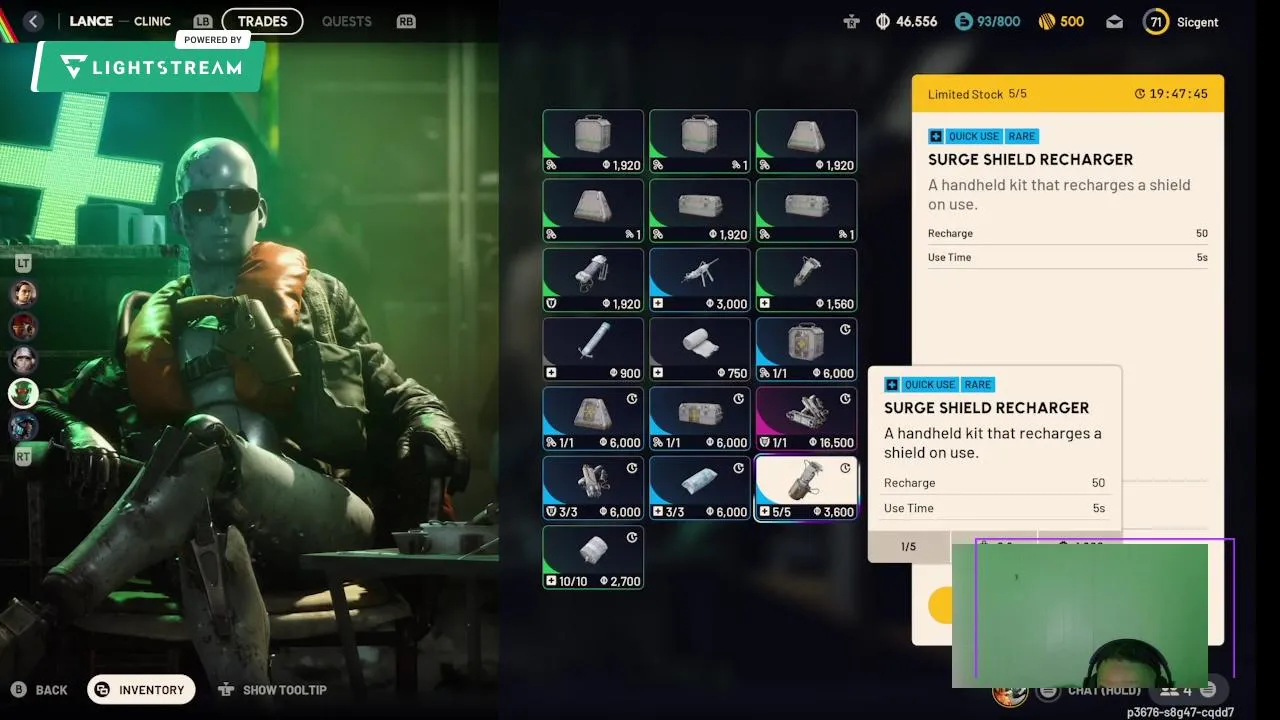This screenshot has width=1280, height=720.
Task: Click the 46,556 credits currency icon
Action: point(883,21)
